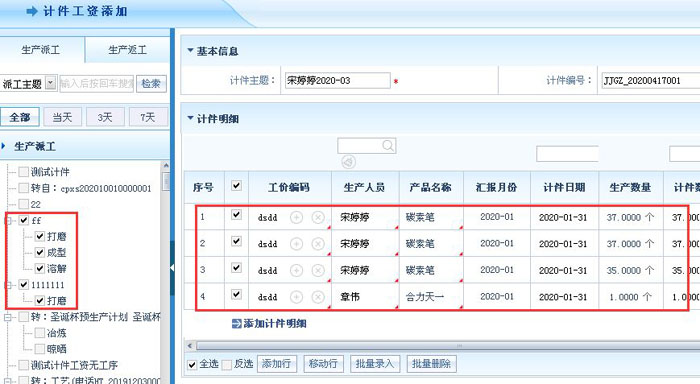Uncheck the row 1 checkbox
The image size is (700, 384).
(236, 215)
